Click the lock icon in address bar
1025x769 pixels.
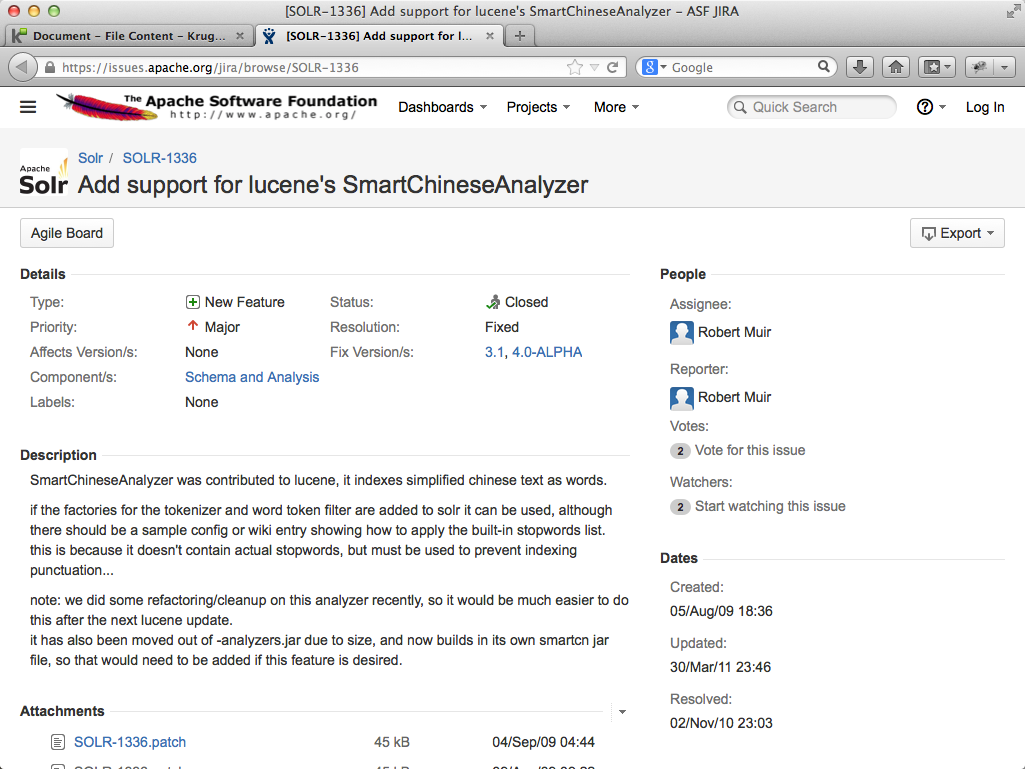point(50,67)
